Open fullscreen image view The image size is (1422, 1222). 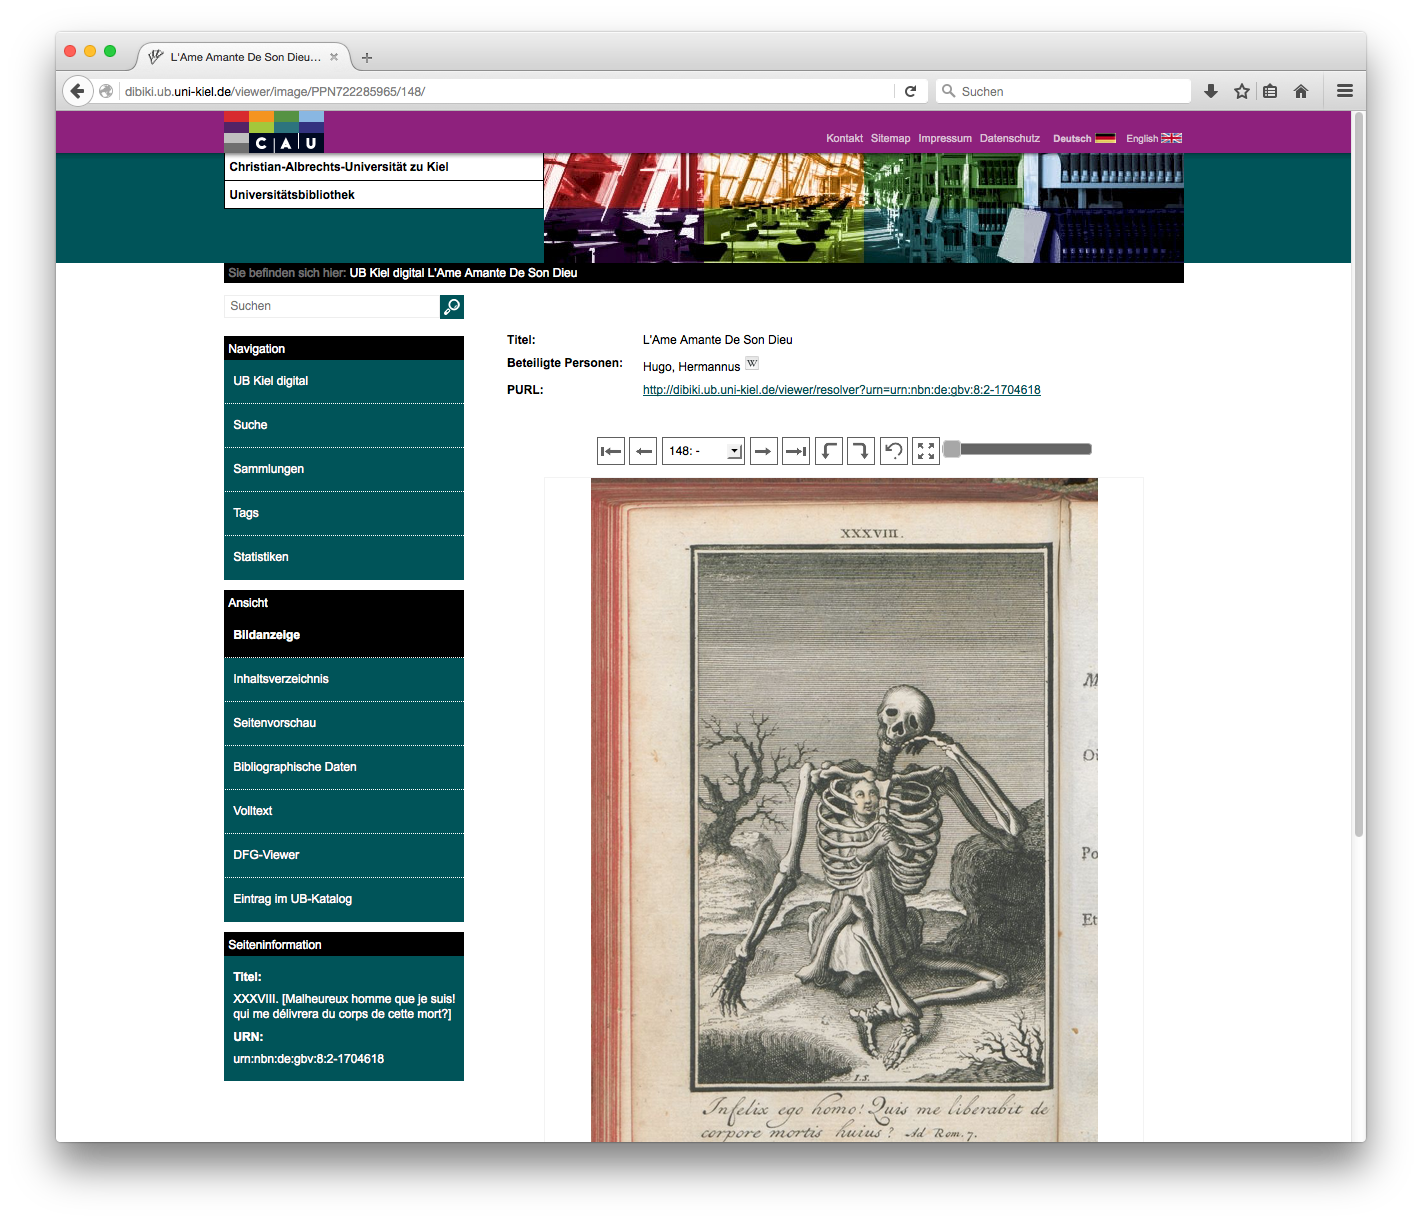pyautogui.click(x=926, y=451)
